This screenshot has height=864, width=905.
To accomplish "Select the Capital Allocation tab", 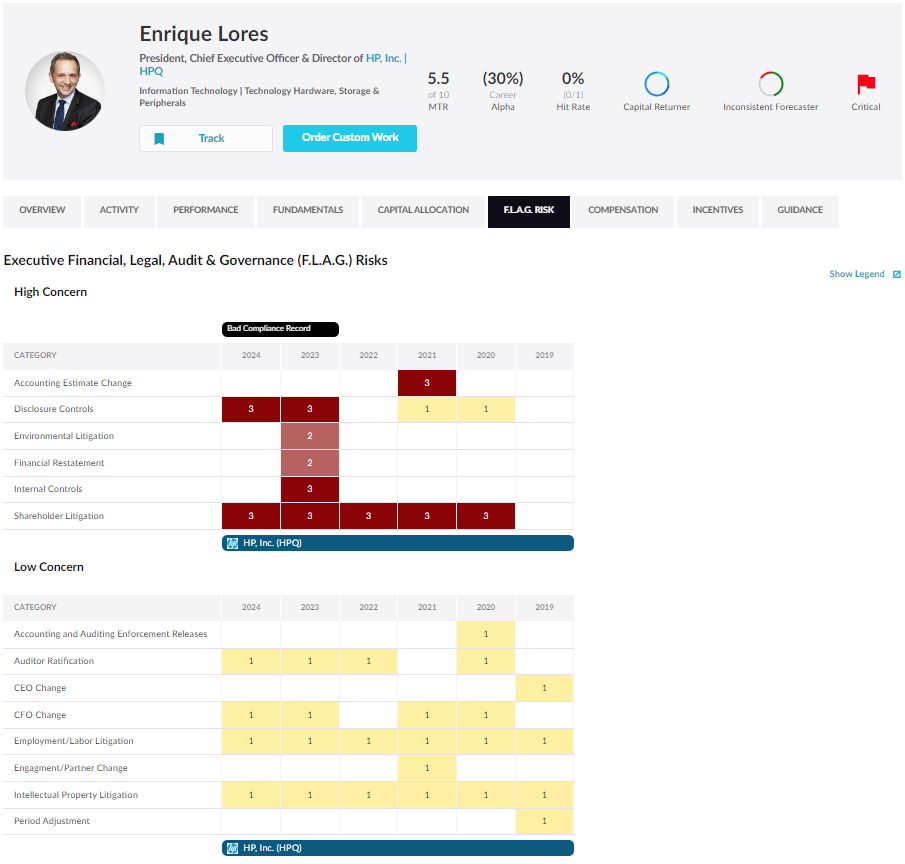I will [423, 212].
